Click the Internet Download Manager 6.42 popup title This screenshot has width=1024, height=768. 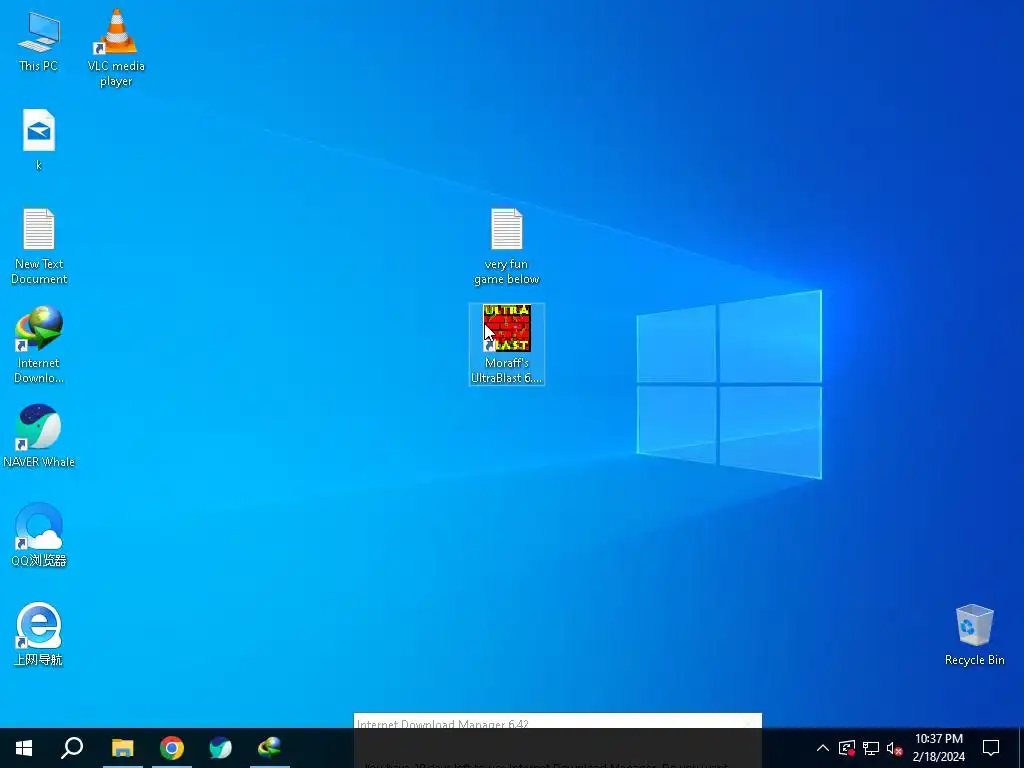click(x=443, y=724)
